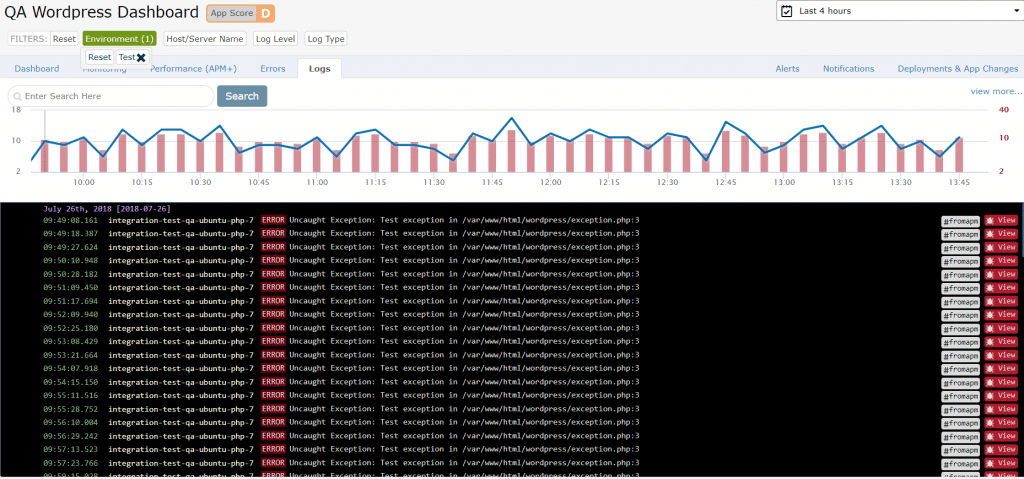The image size is (1024, 479).
Task: Click the Search button
Action: click(242, 96)
